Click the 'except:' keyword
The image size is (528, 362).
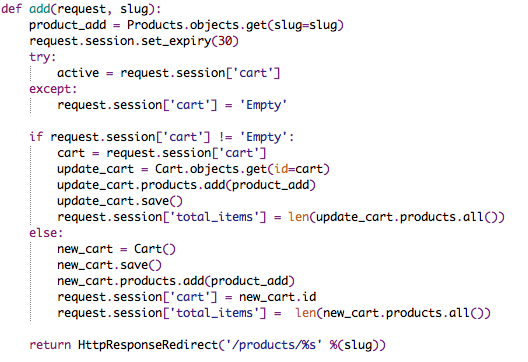point(53,89)
